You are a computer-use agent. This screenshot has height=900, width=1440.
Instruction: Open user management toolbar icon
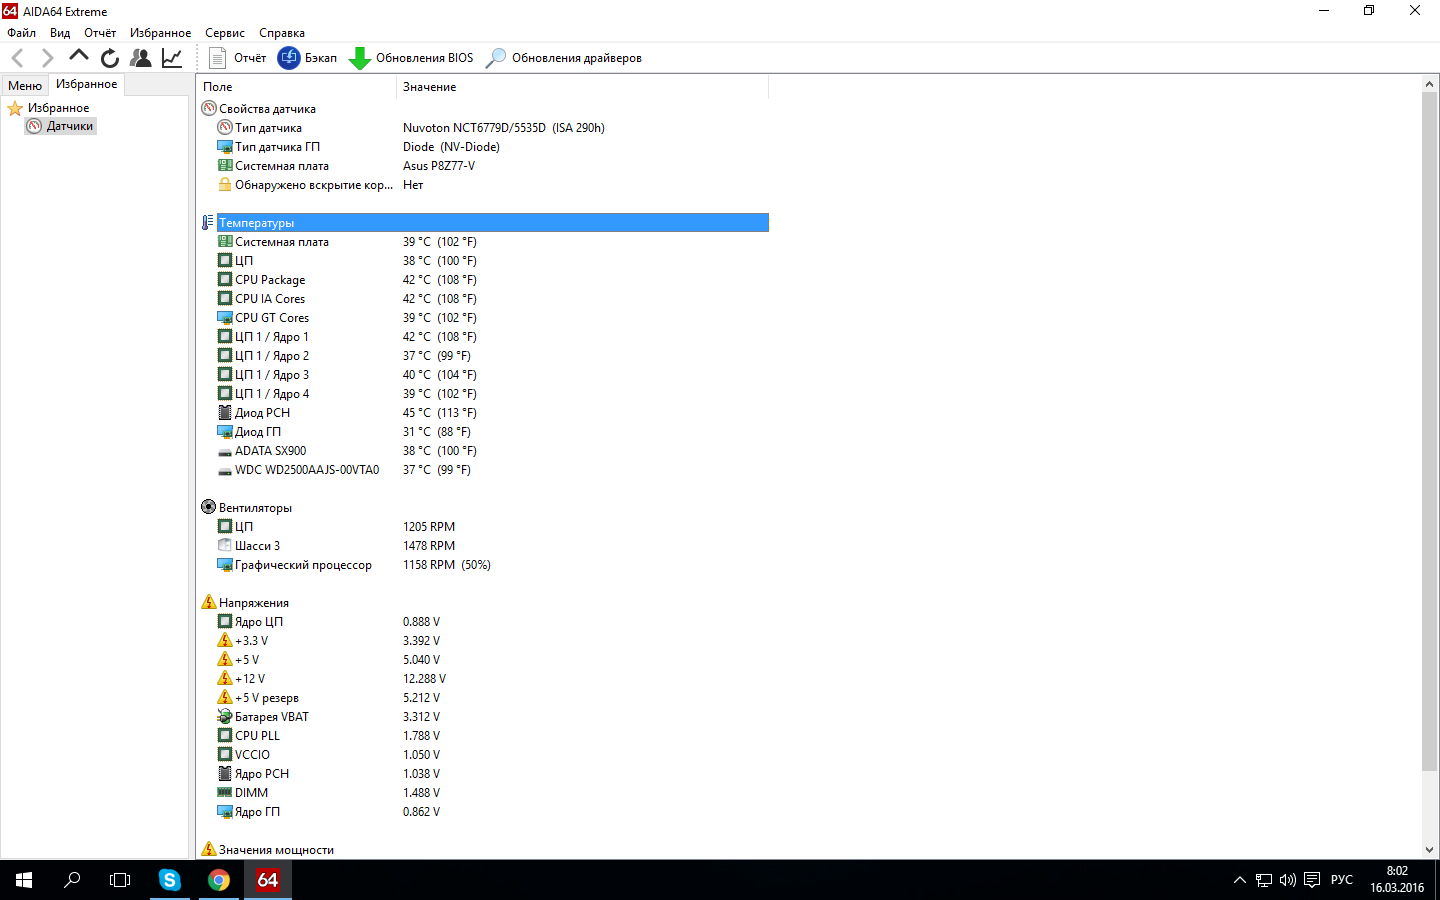(x=141, y=58)
